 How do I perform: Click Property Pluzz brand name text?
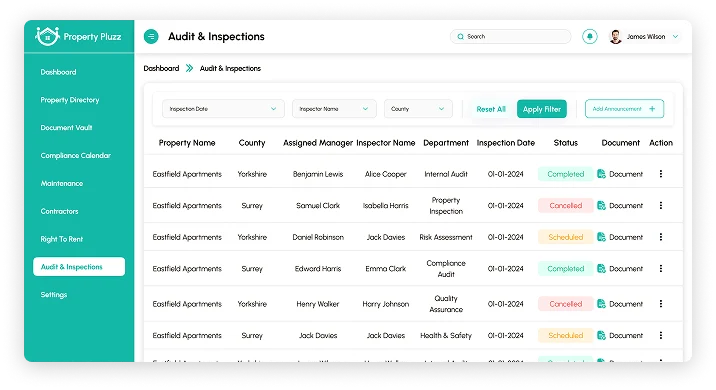click(x=92, y=37)
